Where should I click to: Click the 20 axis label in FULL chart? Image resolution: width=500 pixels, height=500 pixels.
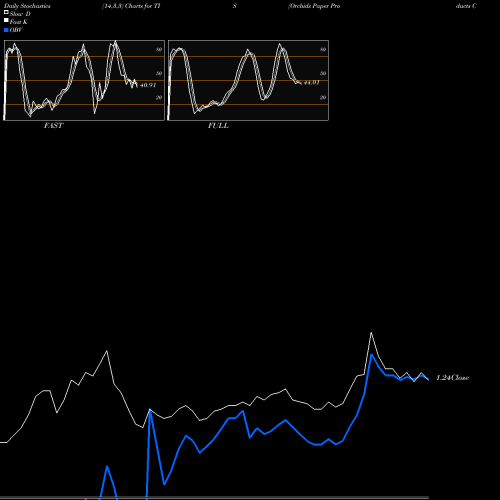click(x=323, y=97)
